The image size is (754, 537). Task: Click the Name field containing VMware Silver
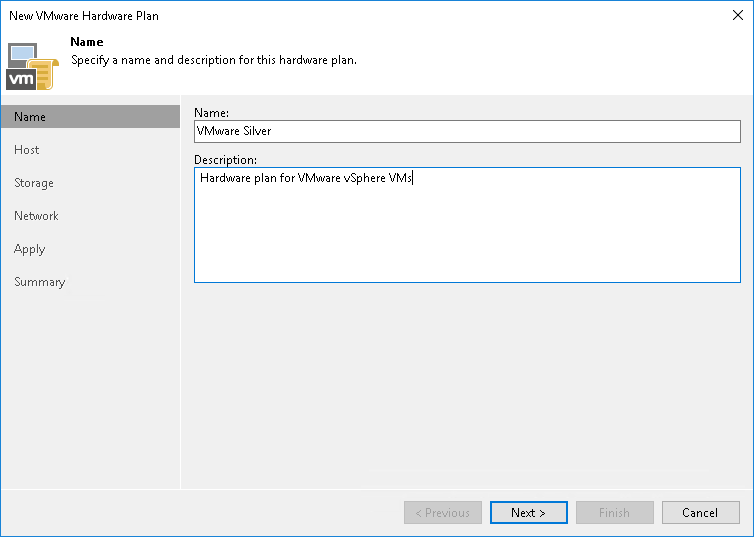click(x=467, y=131)
